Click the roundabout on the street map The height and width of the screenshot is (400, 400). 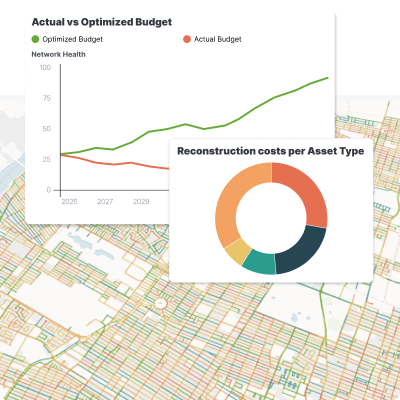[x=161, y=303]
